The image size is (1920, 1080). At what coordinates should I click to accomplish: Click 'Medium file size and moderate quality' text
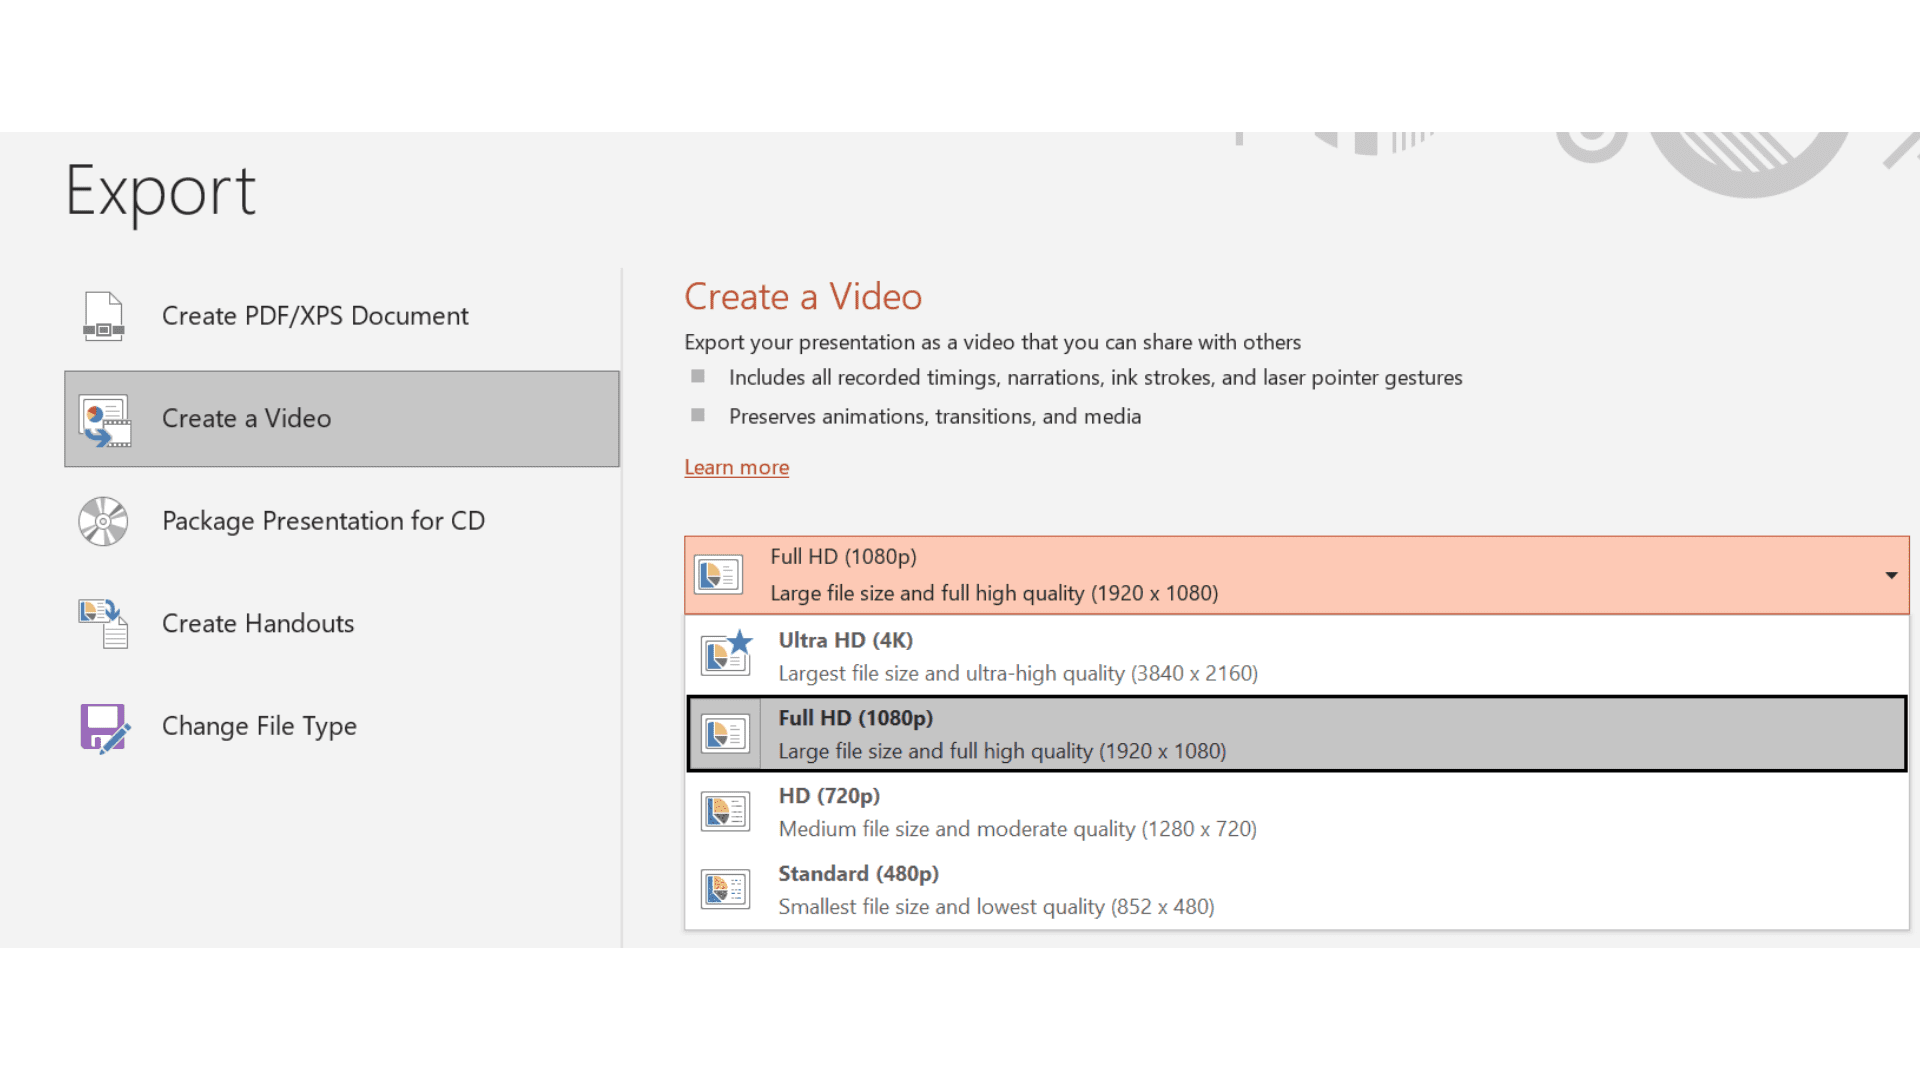tap(1018, 829)
